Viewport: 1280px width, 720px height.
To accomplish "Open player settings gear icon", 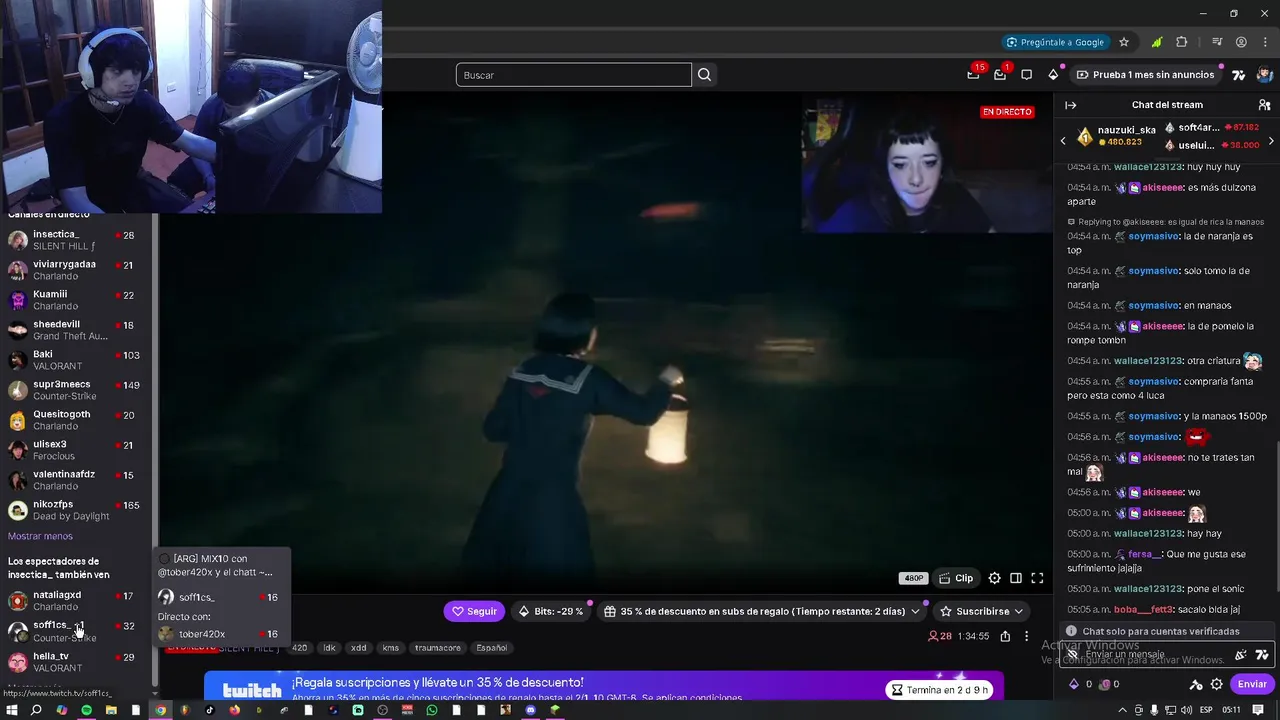I will pyautogui.click(x=994, y=578).
